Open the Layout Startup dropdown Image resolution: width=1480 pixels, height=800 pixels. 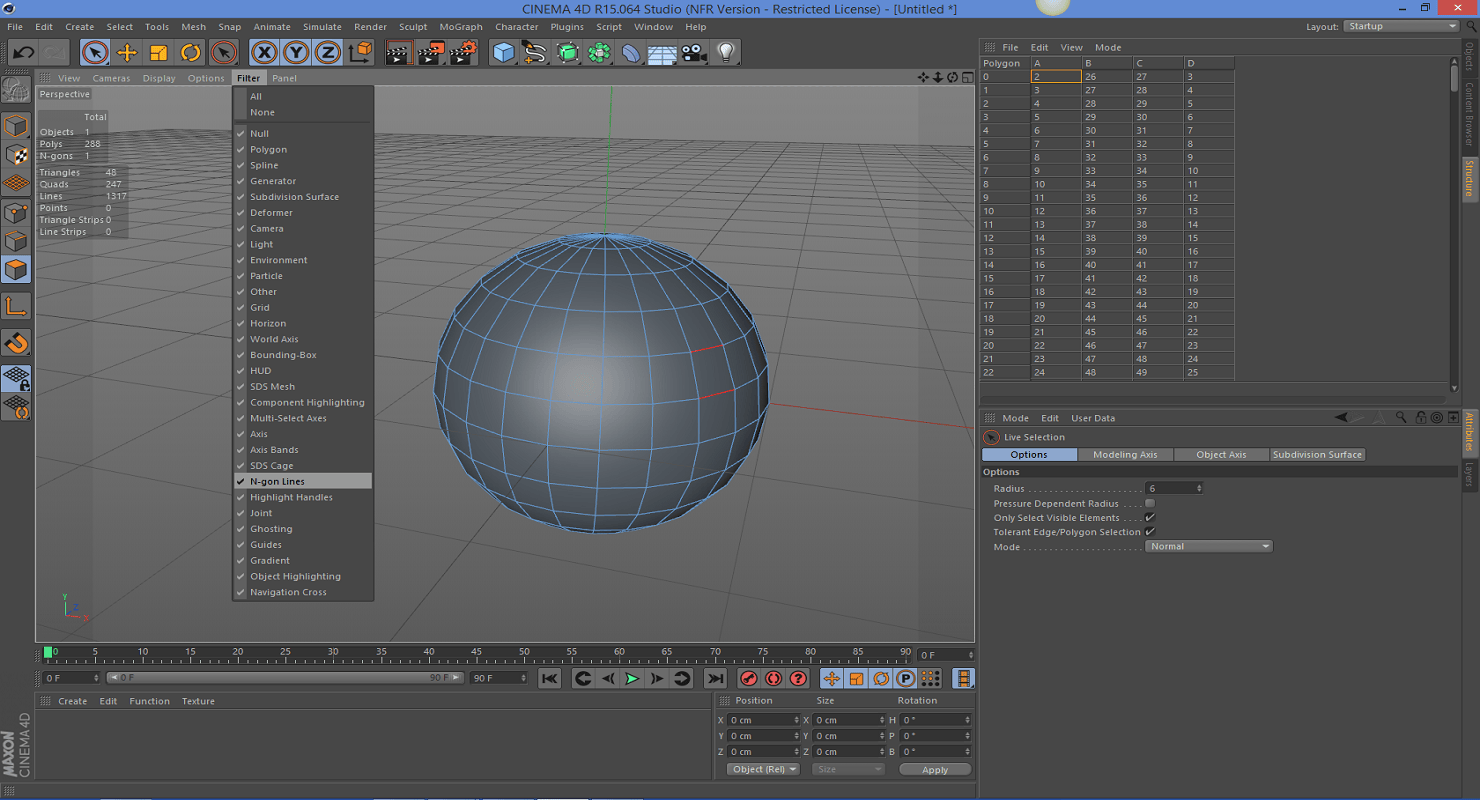pyautogui.click(x=1401, y=26)
